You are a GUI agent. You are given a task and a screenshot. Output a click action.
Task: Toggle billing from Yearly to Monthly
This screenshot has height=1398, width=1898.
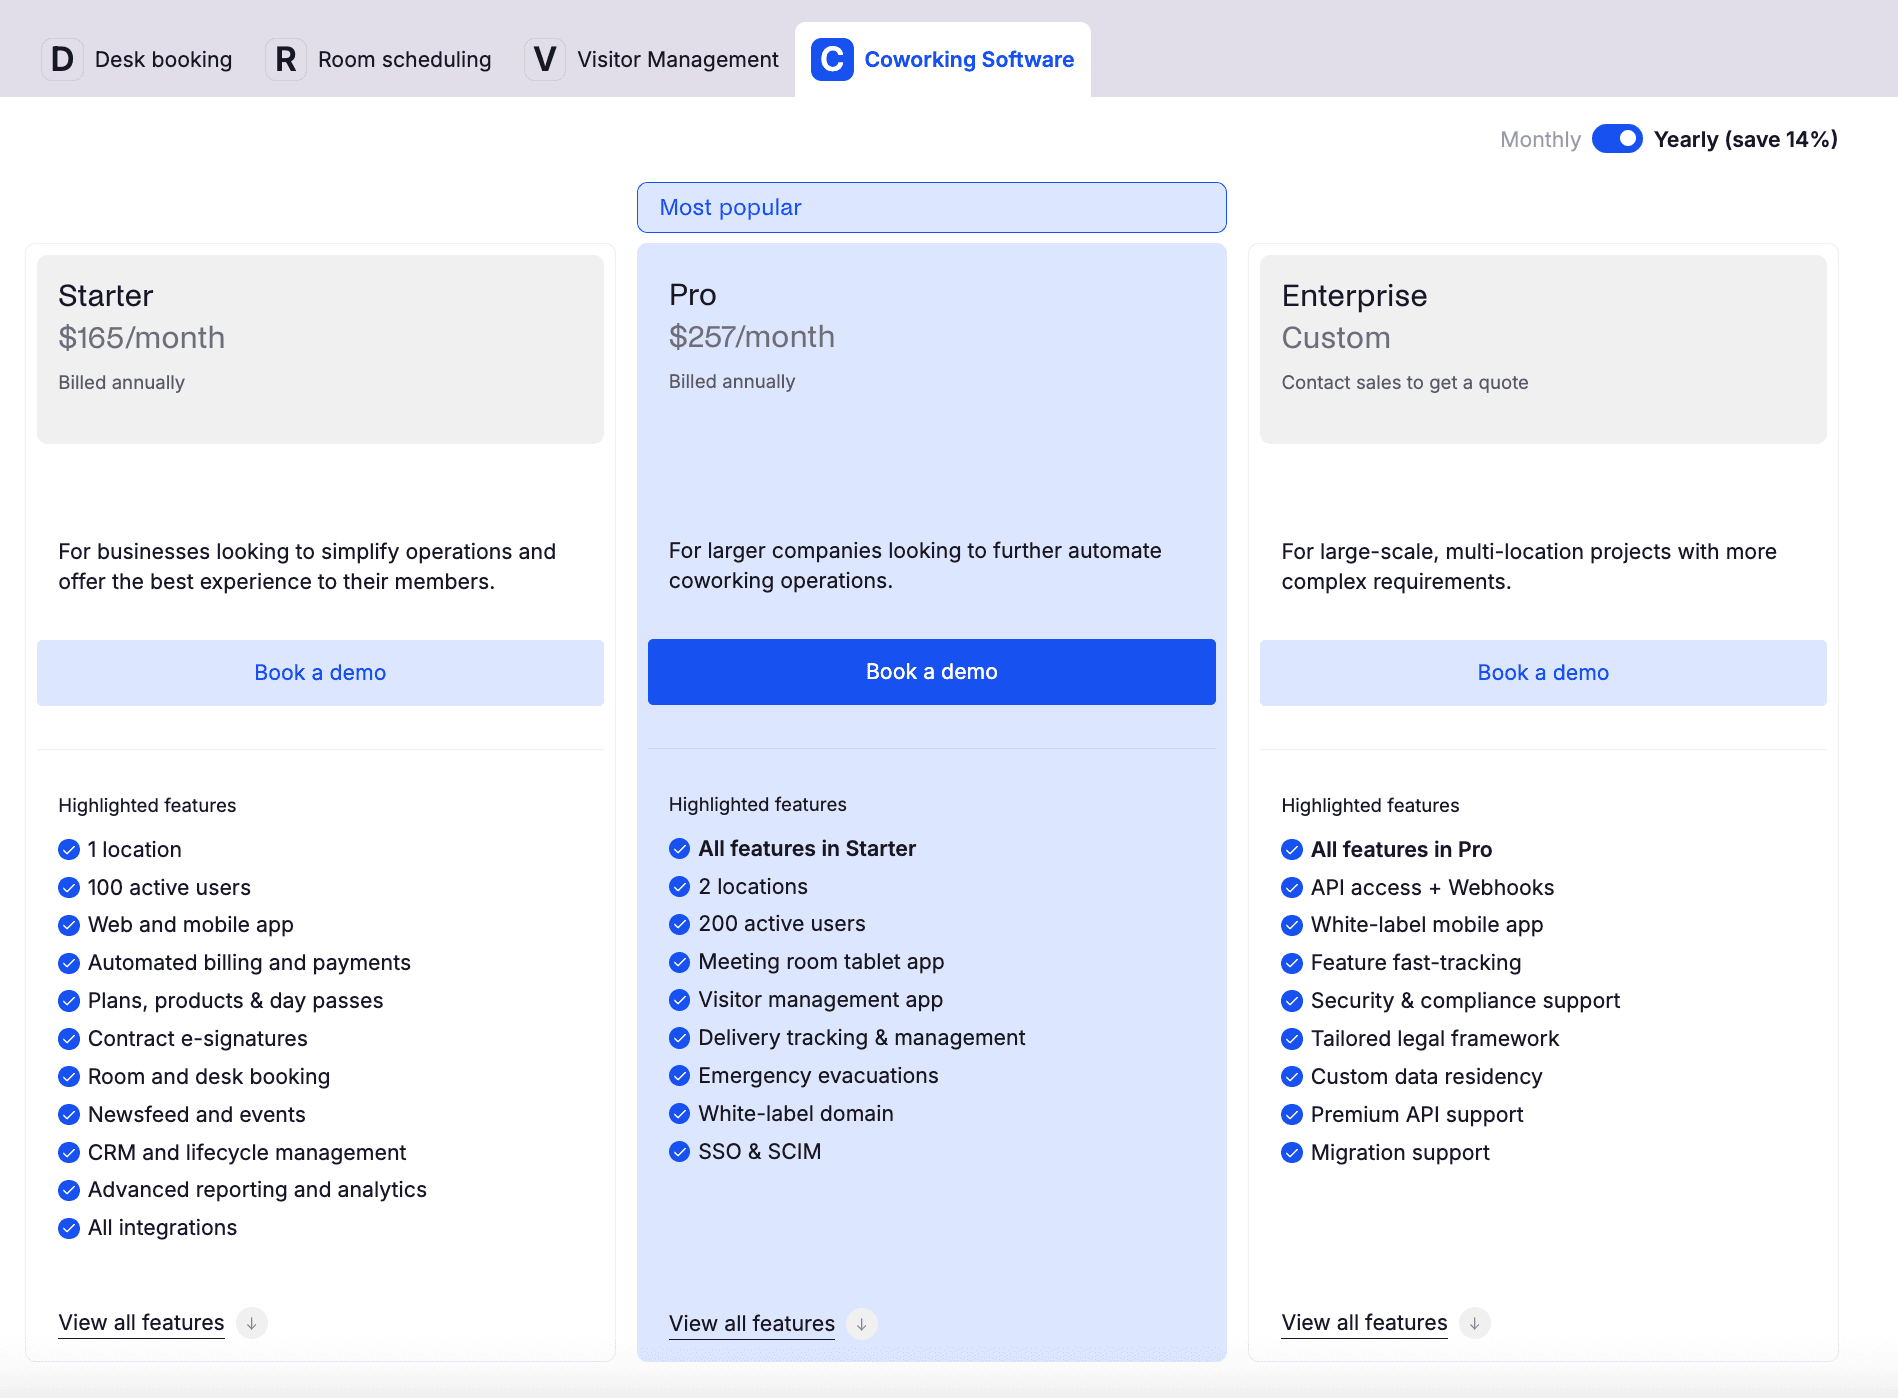[1616, 139]
